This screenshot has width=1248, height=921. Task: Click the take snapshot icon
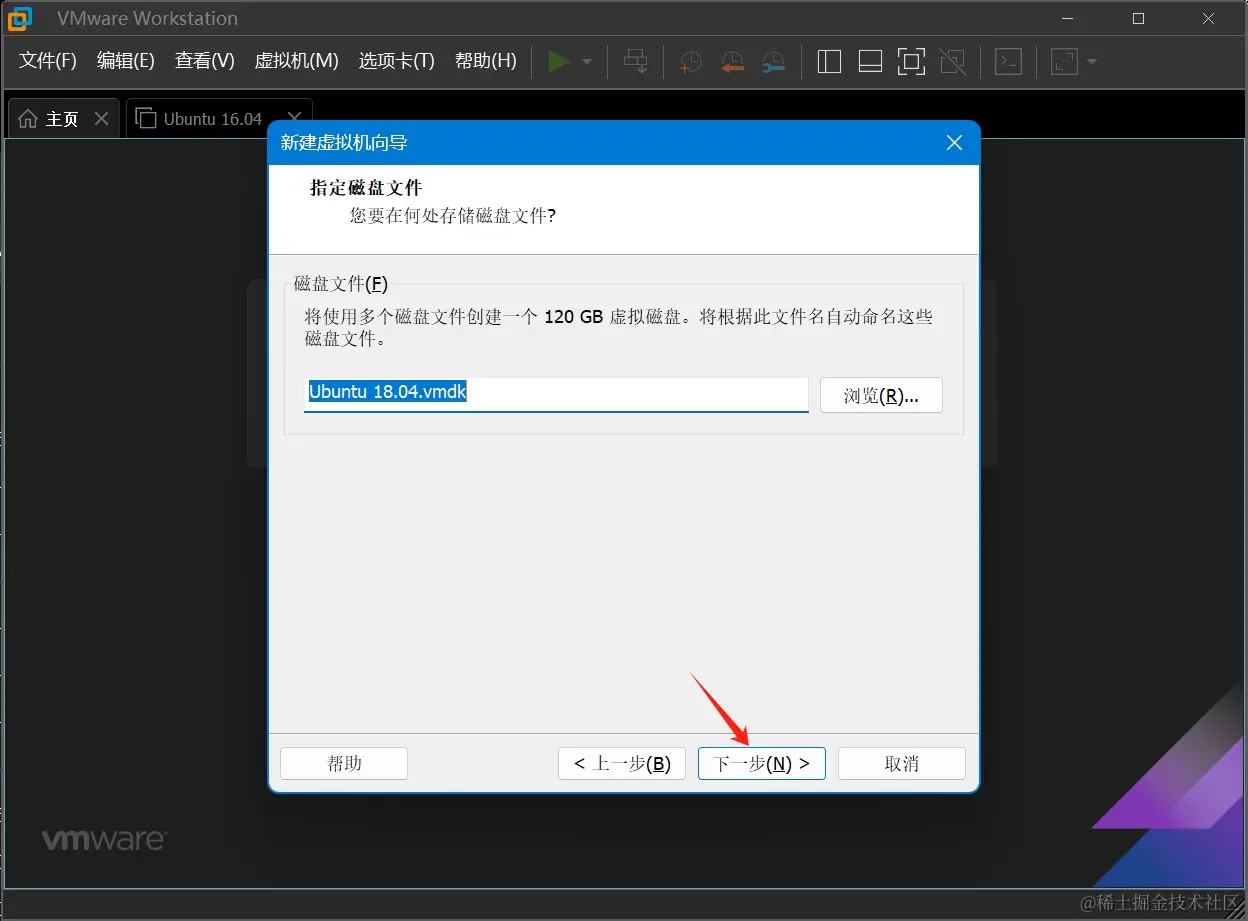point(690,62)
